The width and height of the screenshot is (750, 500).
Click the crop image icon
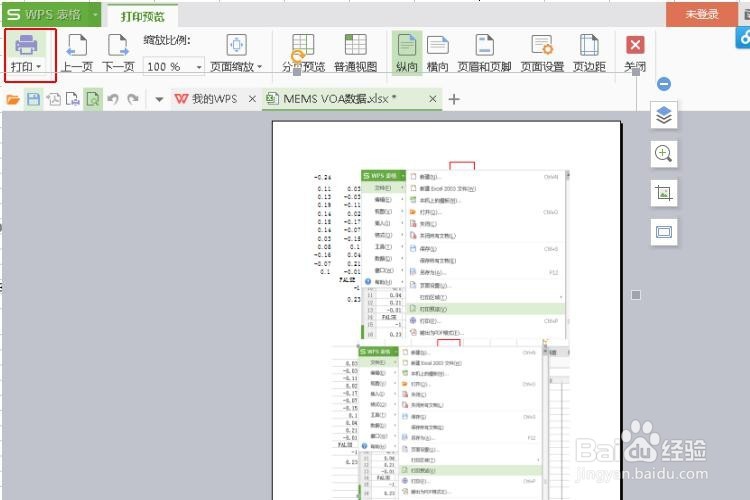[x=663, y=193]
